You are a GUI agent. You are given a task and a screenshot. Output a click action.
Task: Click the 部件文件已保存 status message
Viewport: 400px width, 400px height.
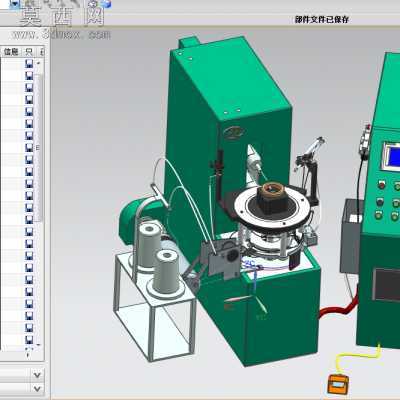pyautogui.click(x=322, y=20)
